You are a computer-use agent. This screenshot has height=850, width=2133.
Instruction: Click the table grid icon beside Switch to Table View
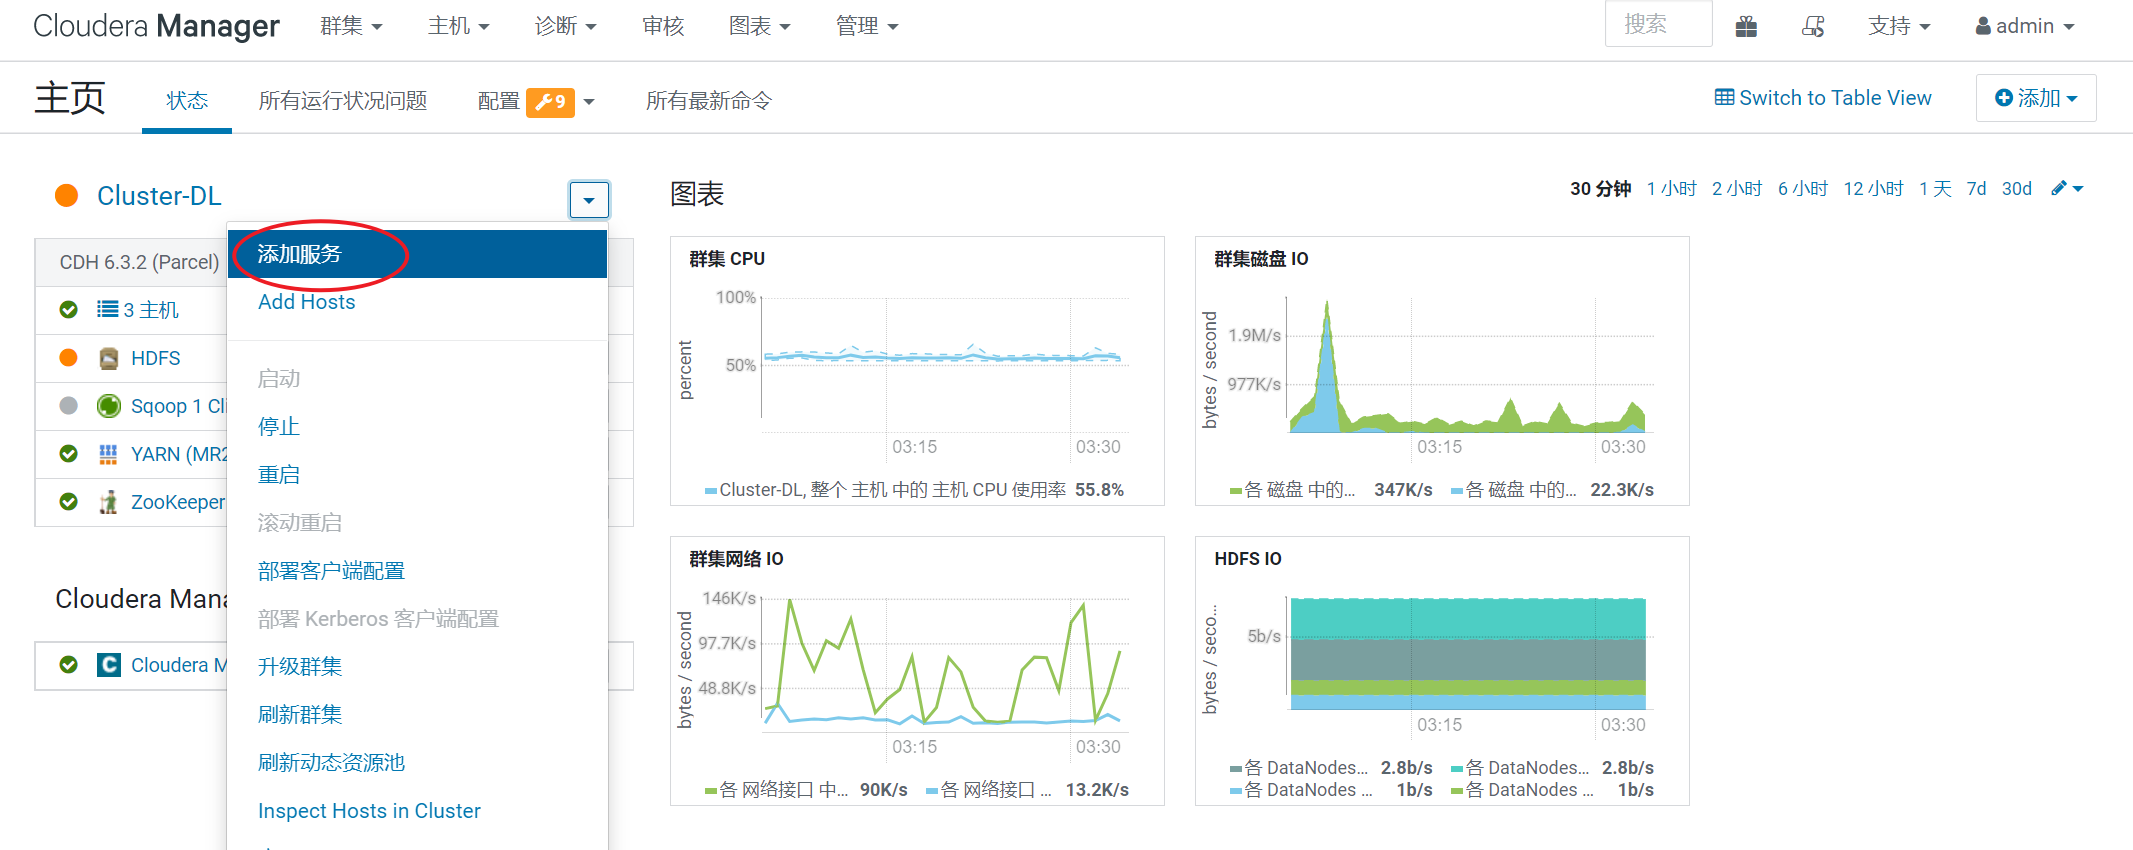pyautogui.click(x=1724, y=97)
